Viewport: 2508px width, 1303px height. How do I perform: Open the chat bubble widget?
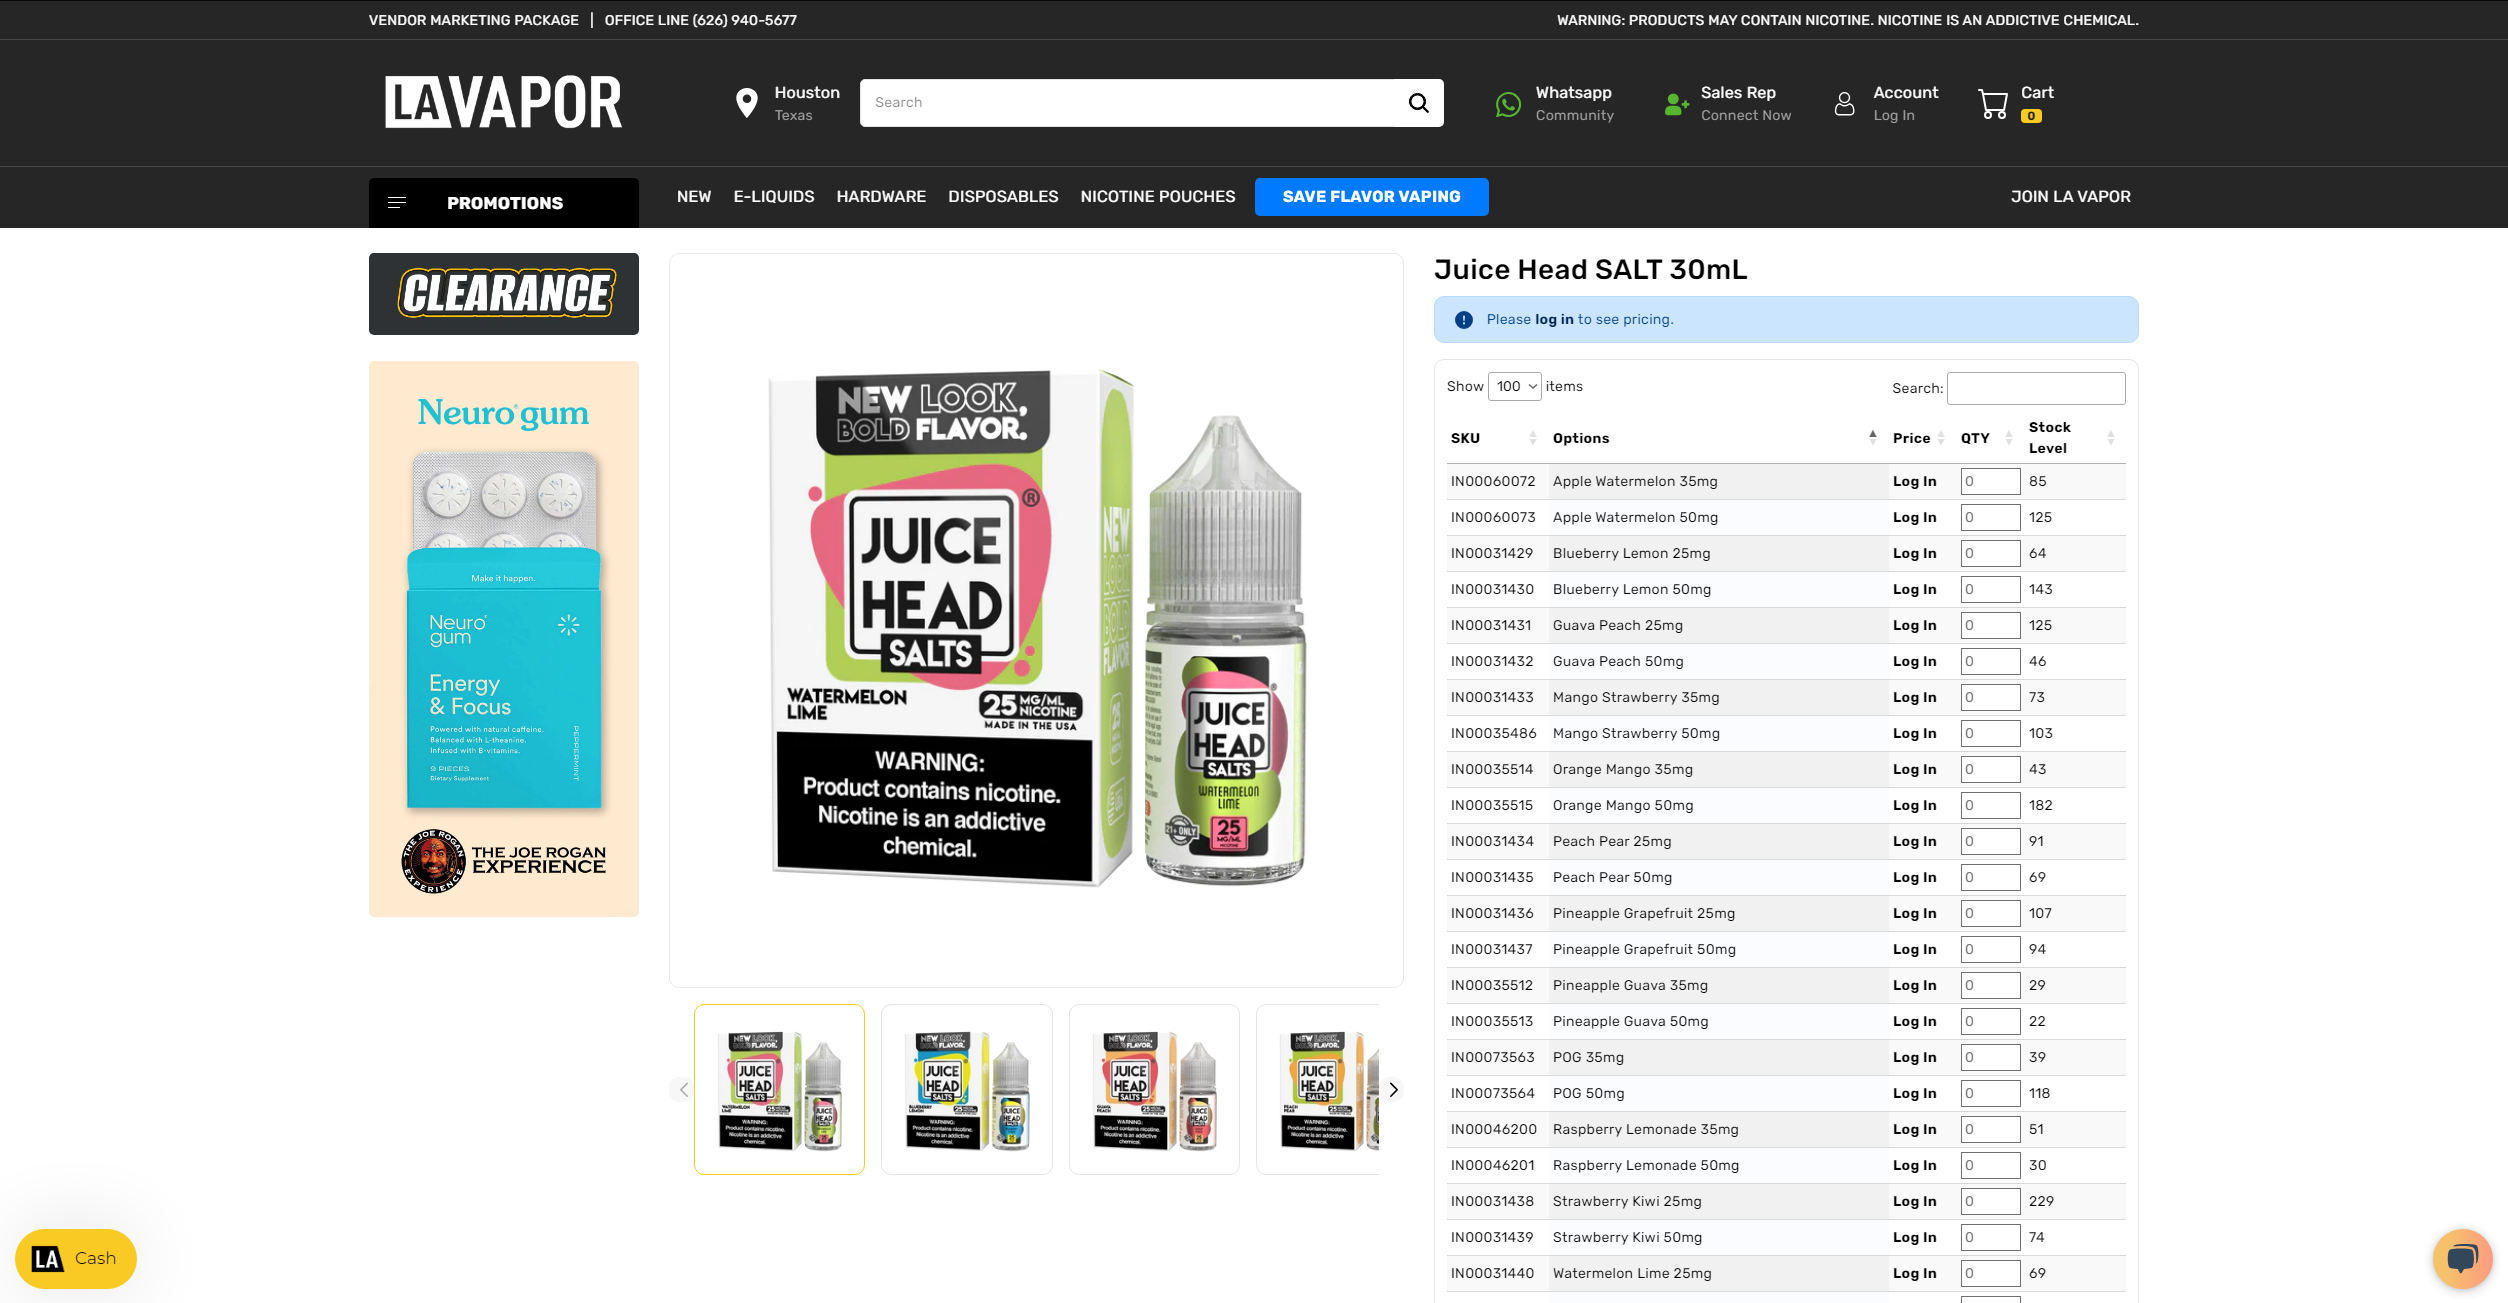click(x=2462, y=1258)
